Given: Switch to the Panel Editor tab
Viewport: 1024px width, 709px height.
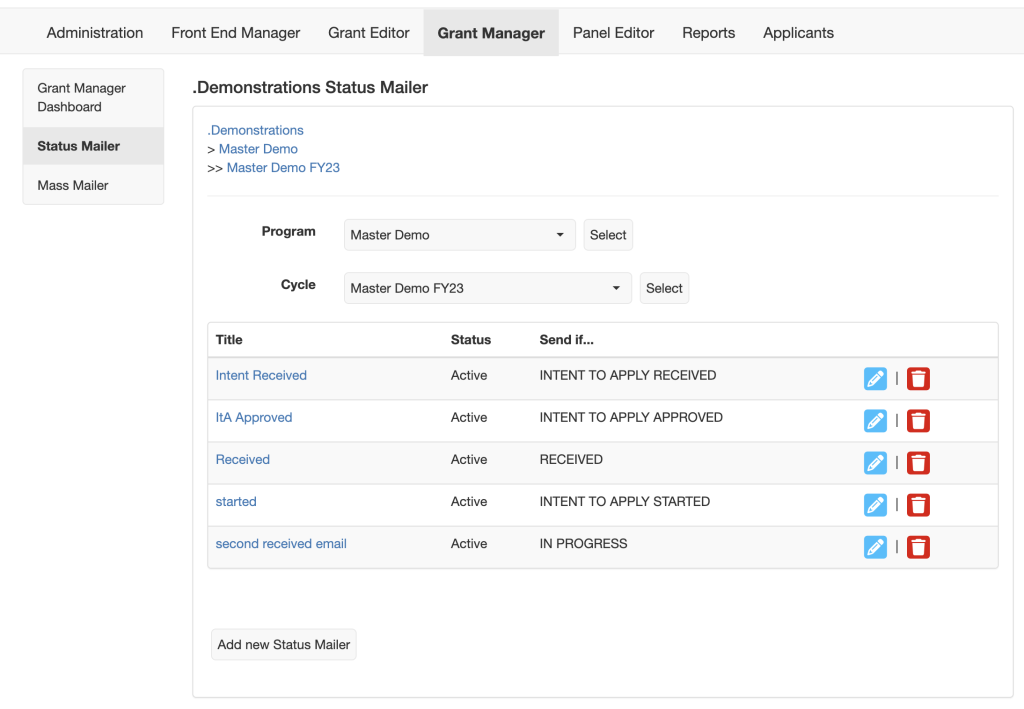Looking at the screenshot, I should (613, 32).
